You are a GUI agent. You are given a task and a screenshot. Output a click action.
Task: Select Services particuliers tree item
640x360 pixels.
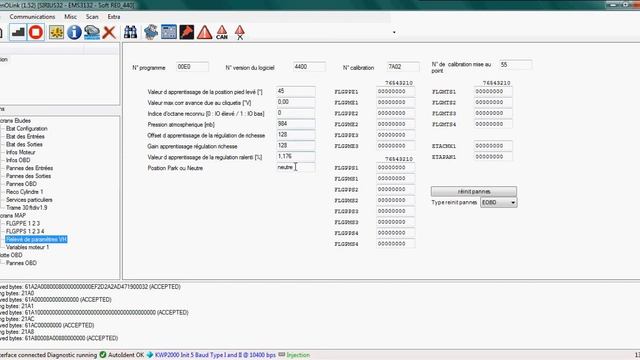coord(29,200)
